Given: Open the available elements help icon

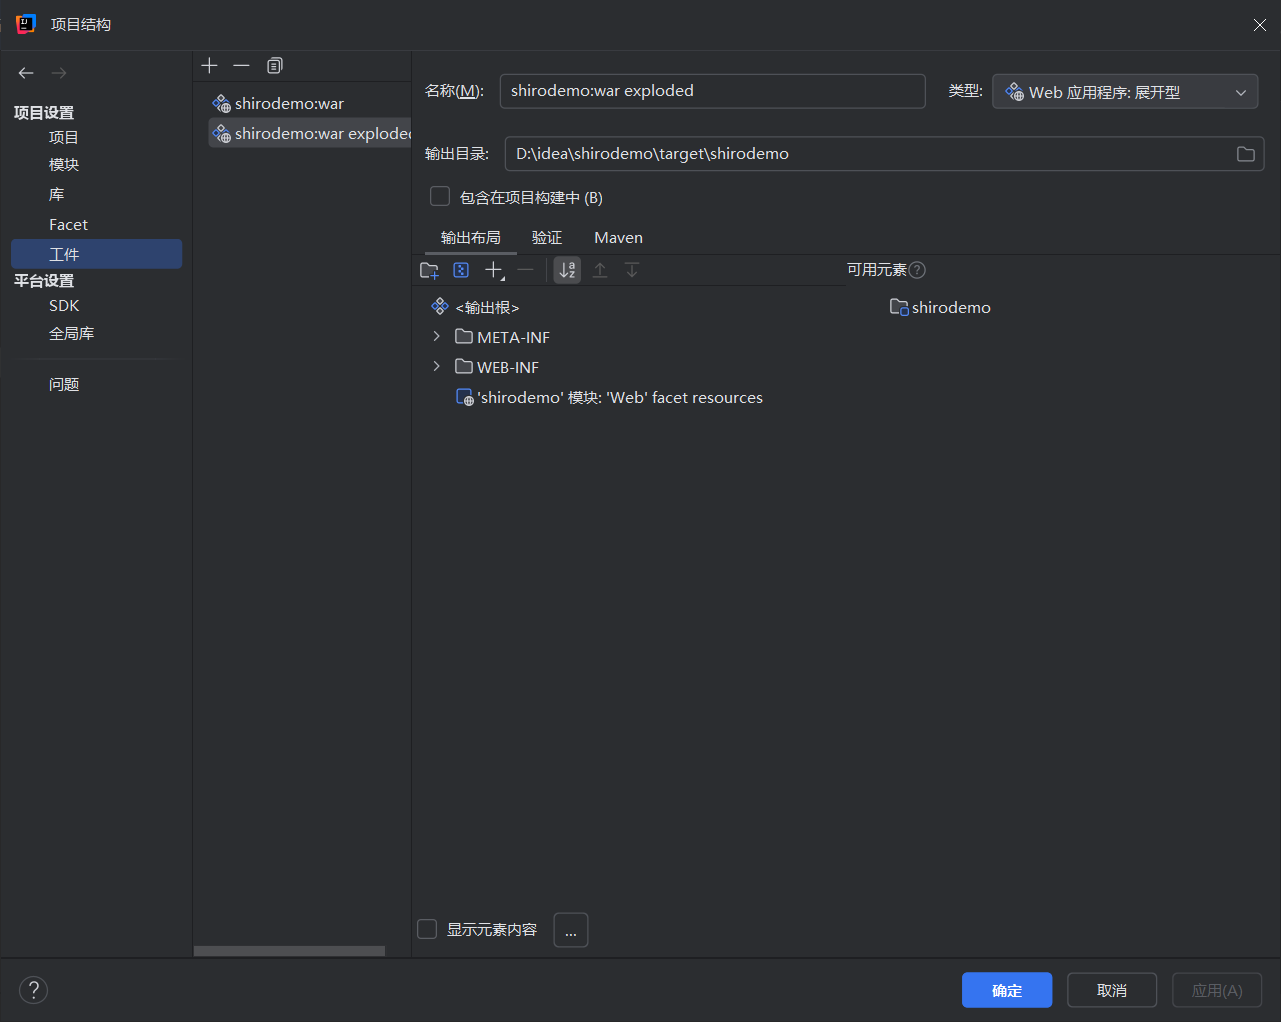Looking at the screenshot, I should [917, 270].
